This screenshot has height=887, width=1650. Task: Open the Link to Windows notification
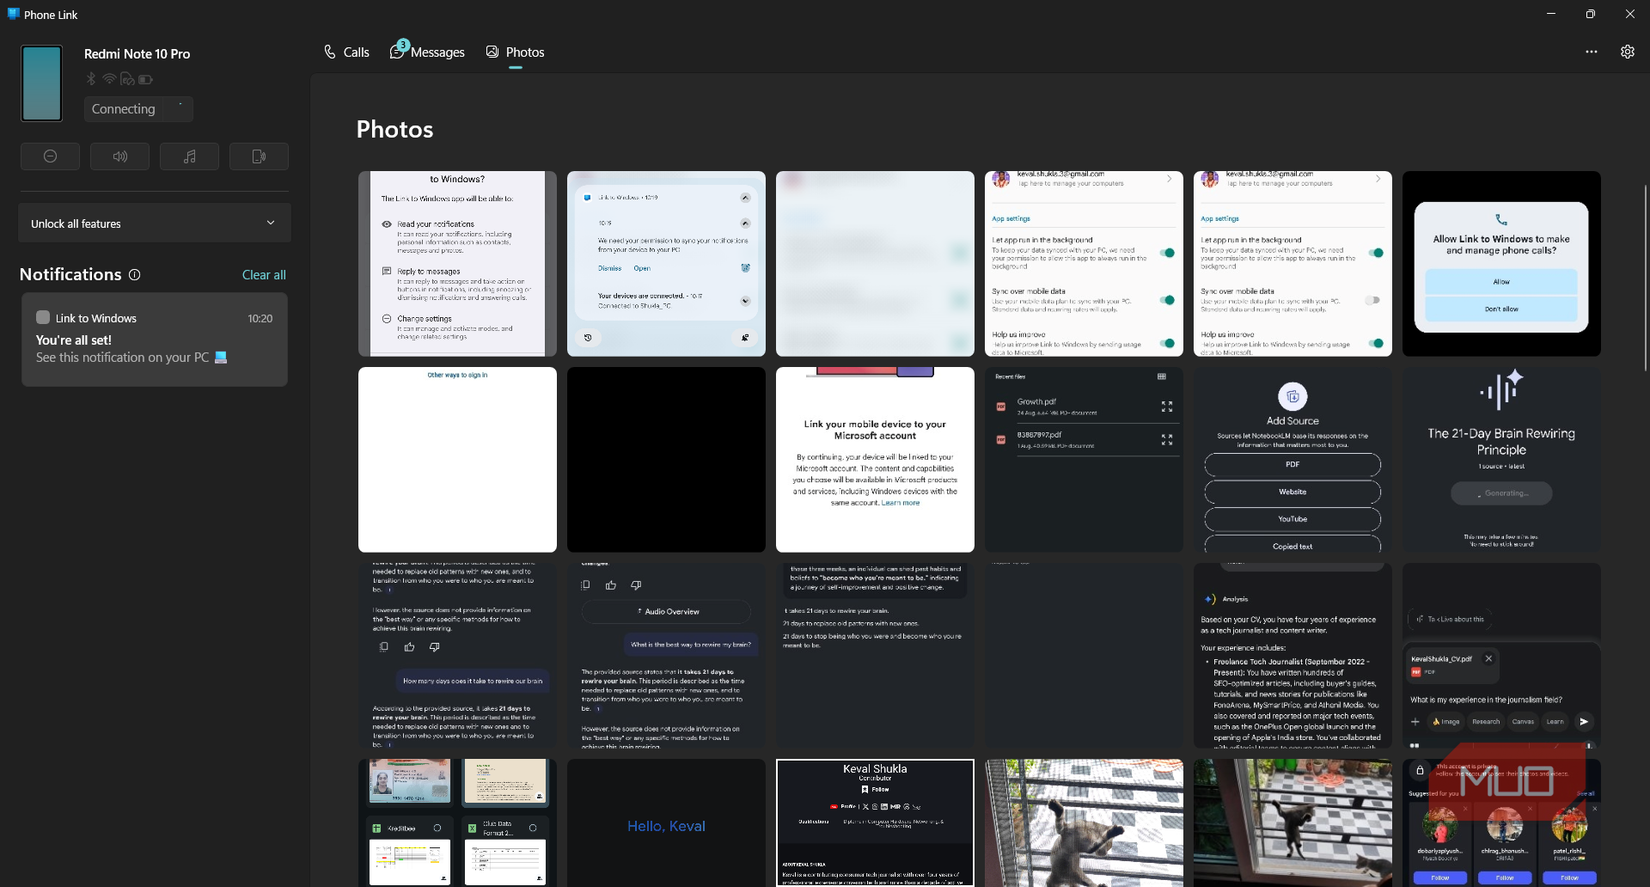(x=154, y=339)
